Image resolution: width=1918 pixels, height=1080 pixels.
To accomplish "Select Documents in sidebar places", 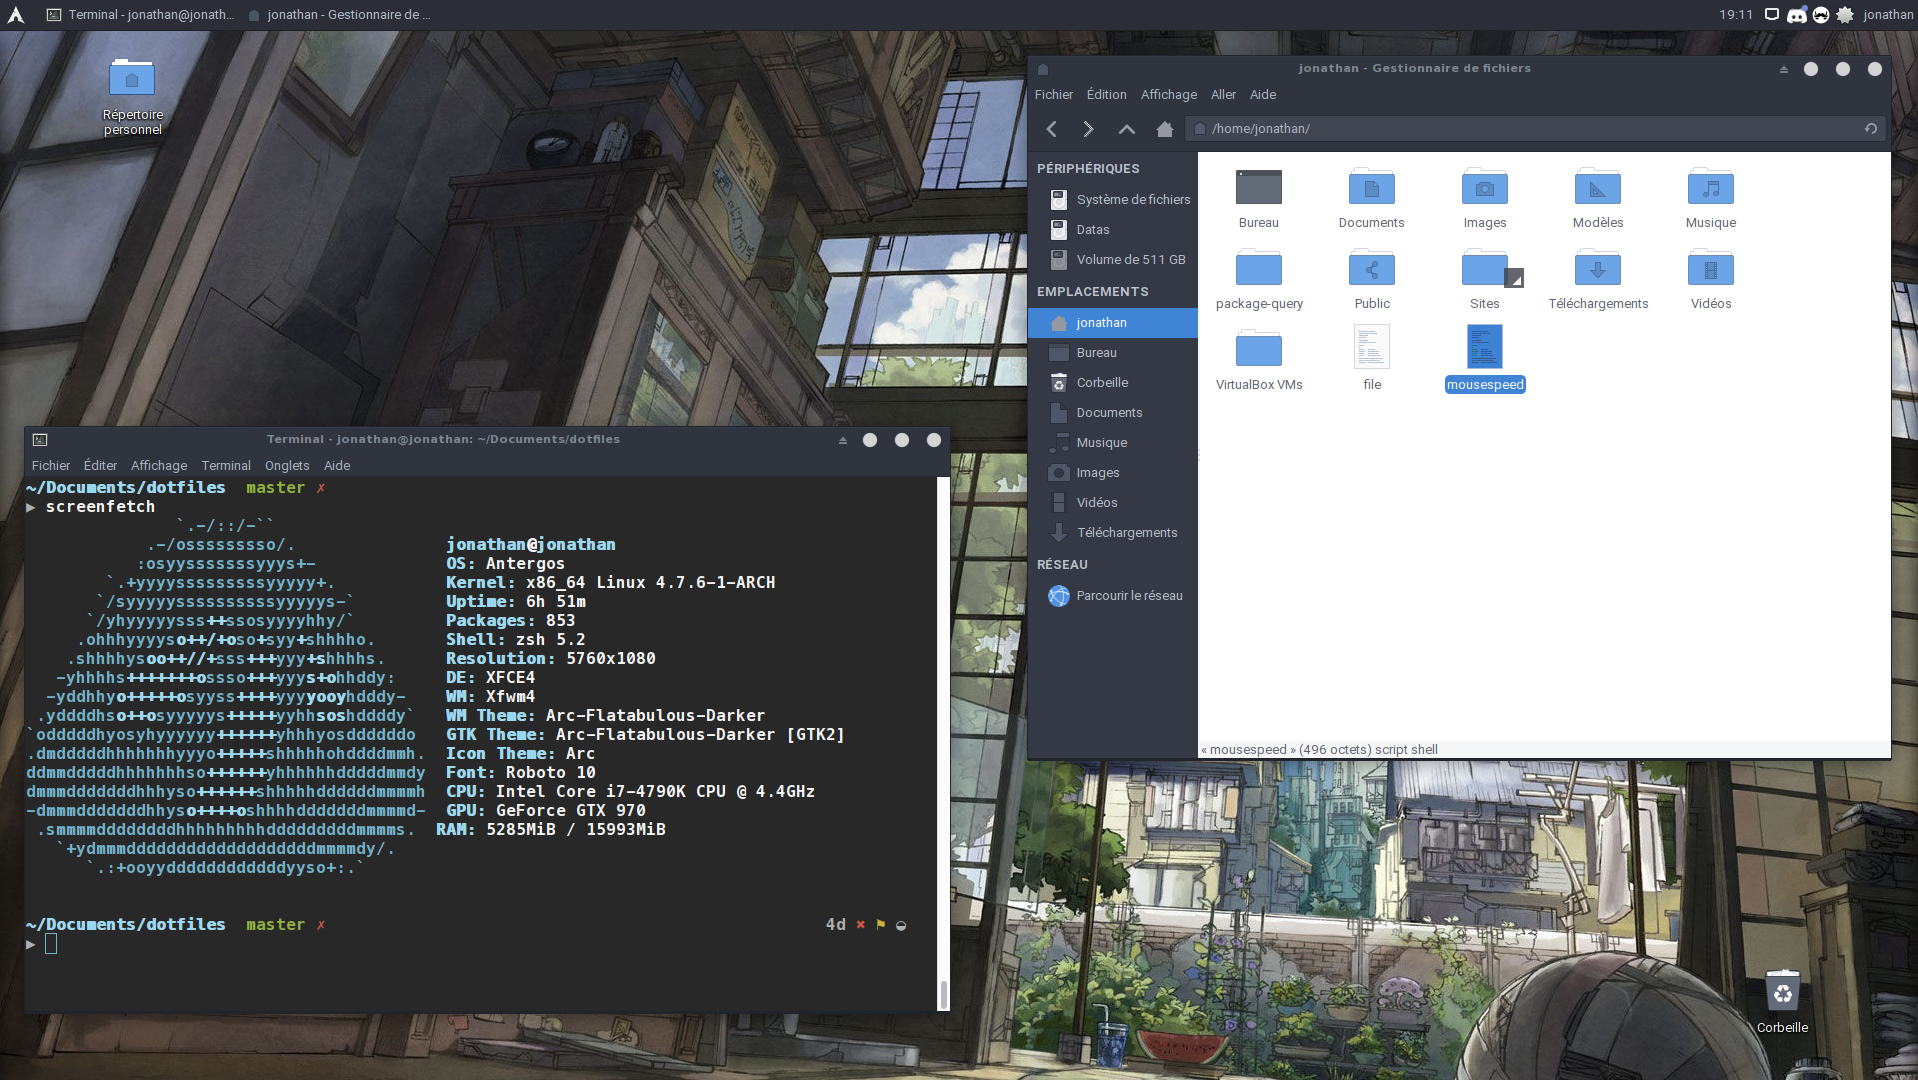I will (x=1113, y=413).
